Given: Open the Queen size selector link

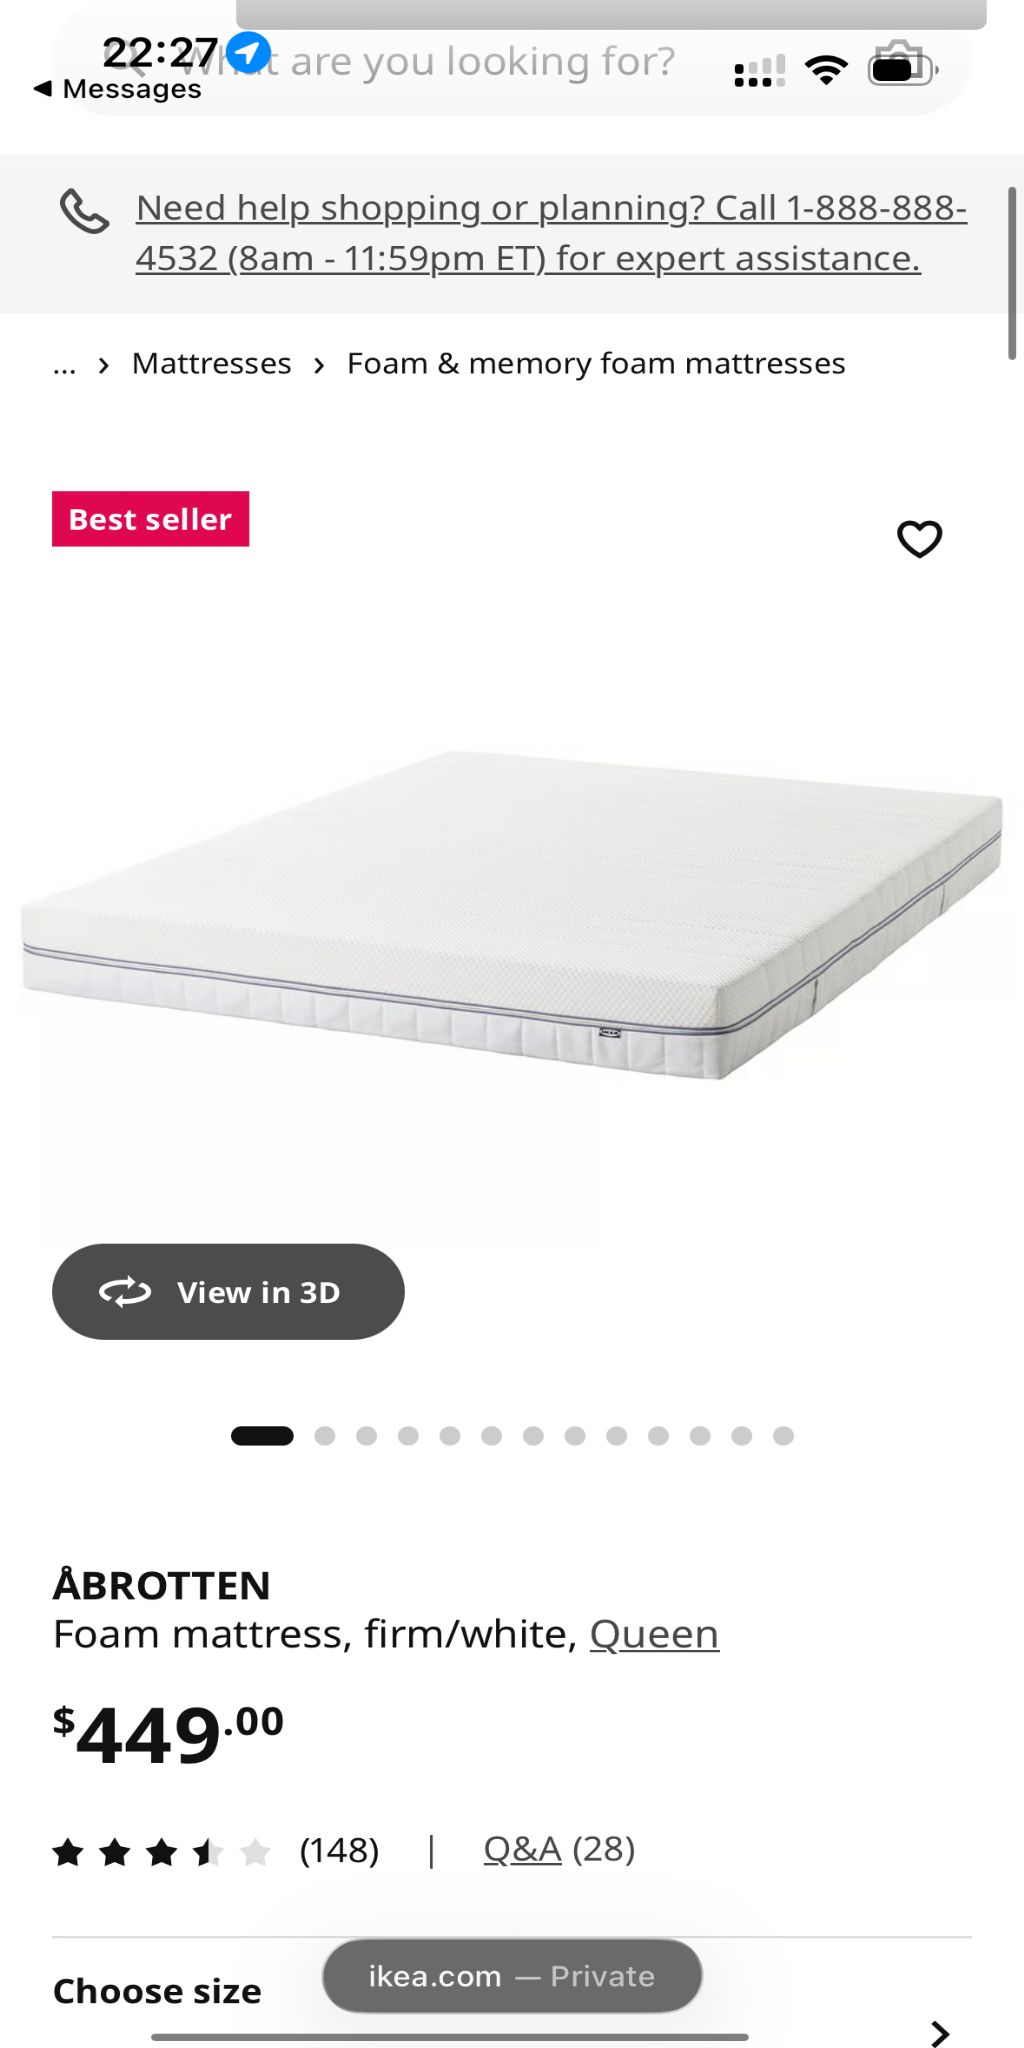Looking at the screenshot, I should tap(654, 1634).
